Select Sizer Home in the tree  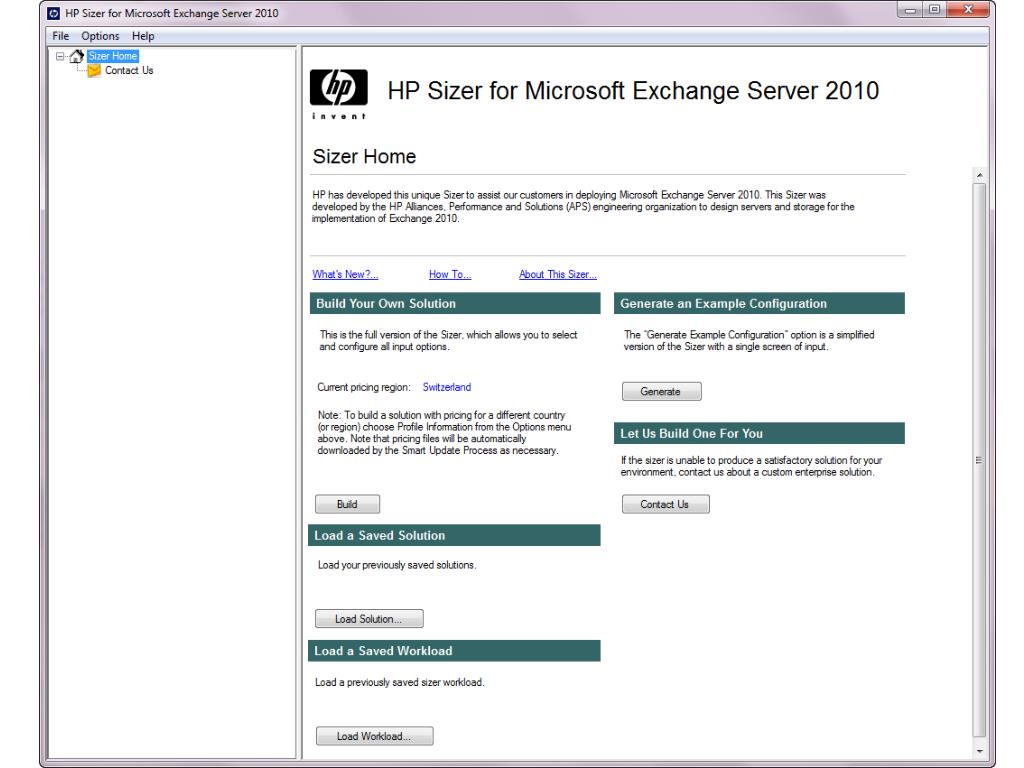(112, 56)
